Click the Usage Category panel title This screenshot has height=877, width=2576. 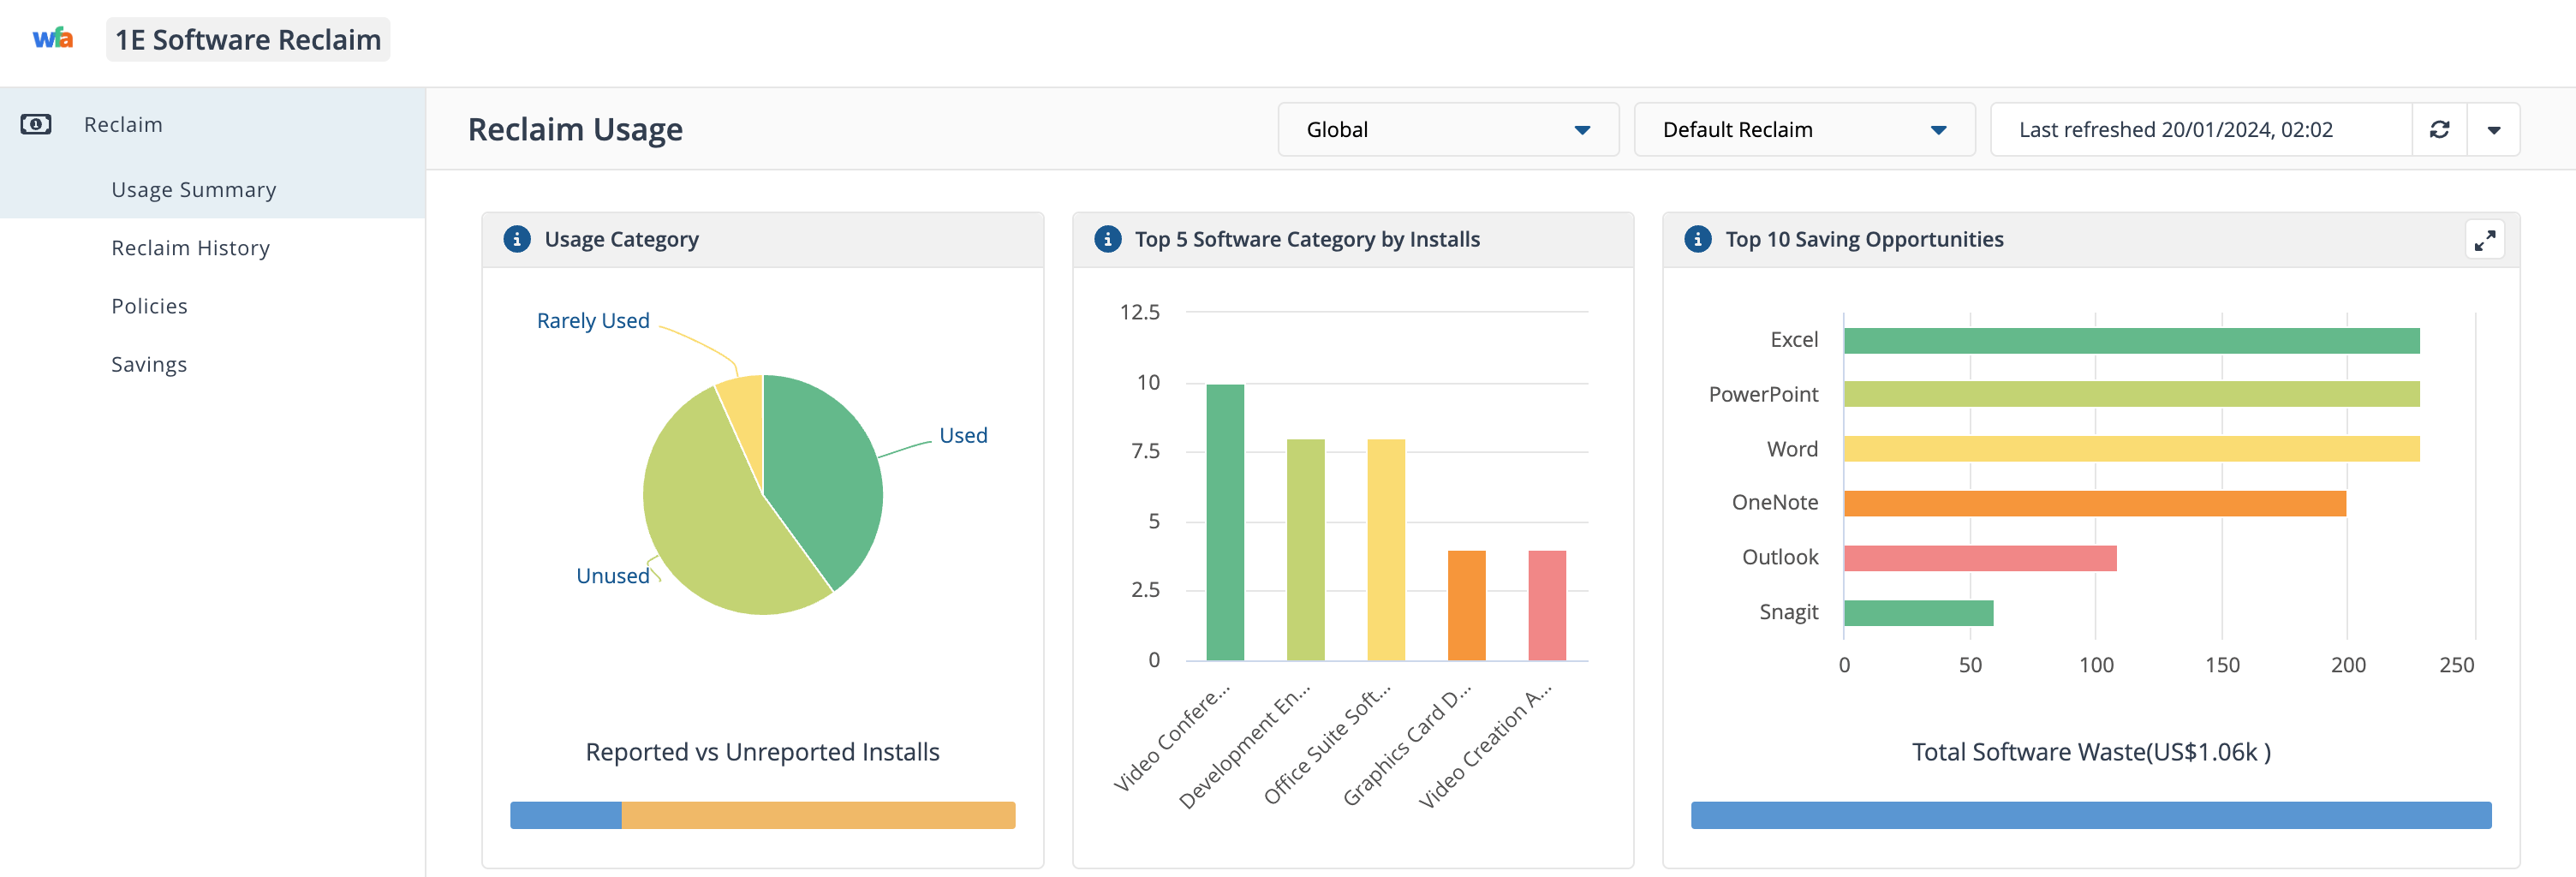621,239
